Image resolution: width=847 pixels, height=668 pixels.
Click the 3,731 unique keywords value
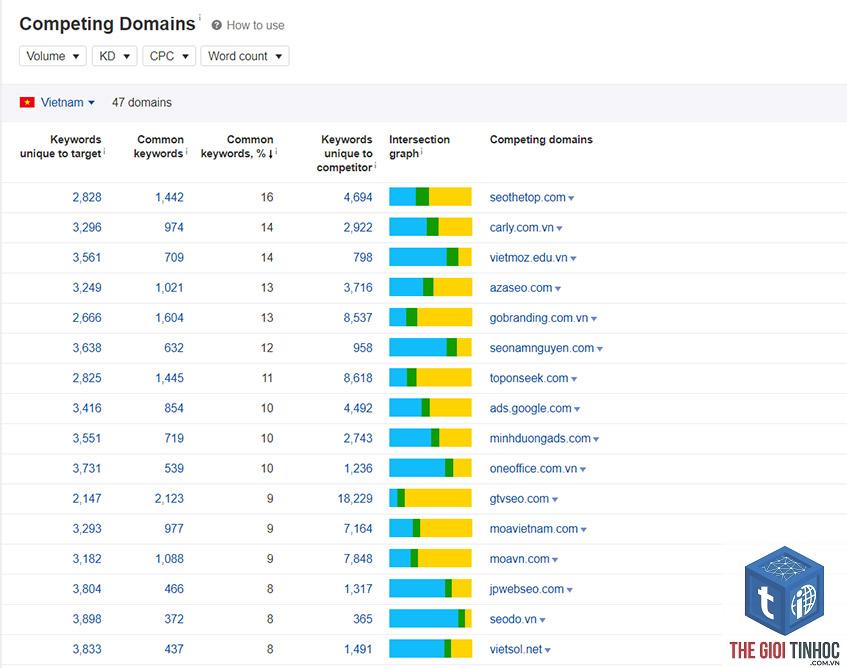point(87,468)
